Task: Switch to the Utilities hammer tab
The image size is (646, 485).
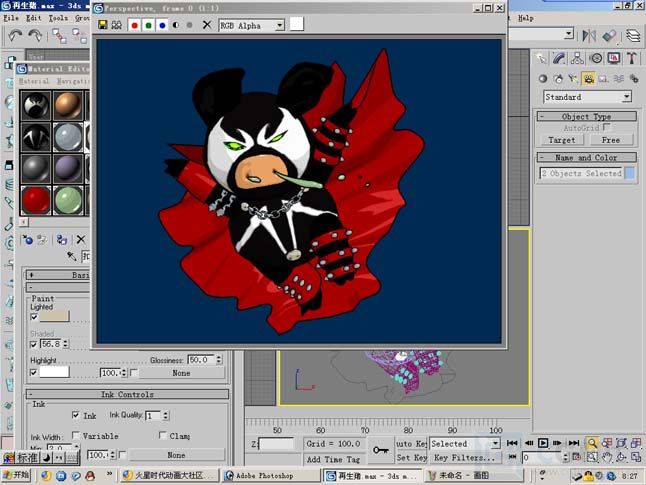Action: [x=632, y=58]
